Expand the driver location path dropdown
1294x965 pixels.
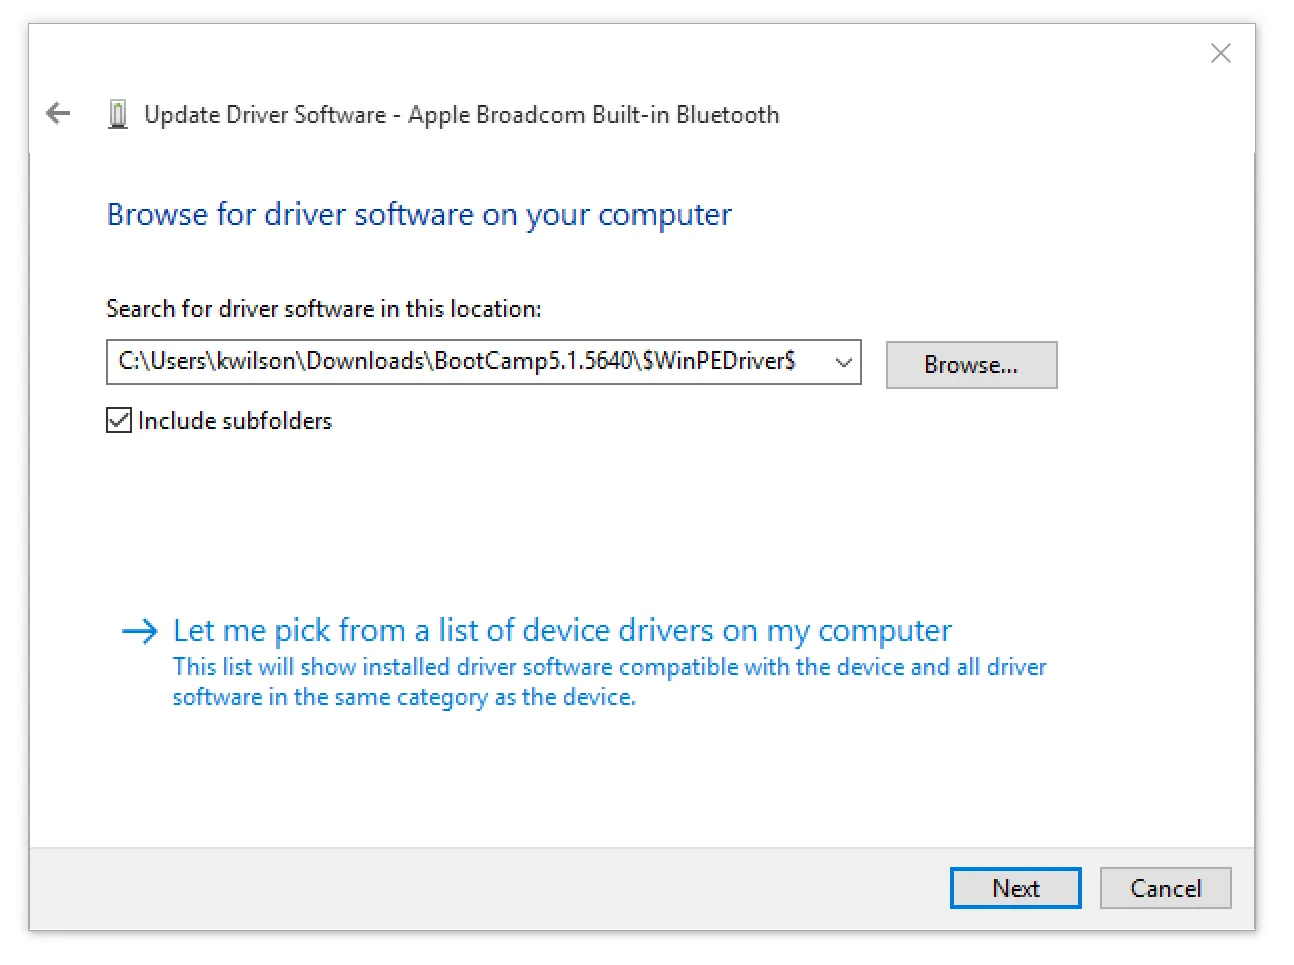[x=843, y=362]
